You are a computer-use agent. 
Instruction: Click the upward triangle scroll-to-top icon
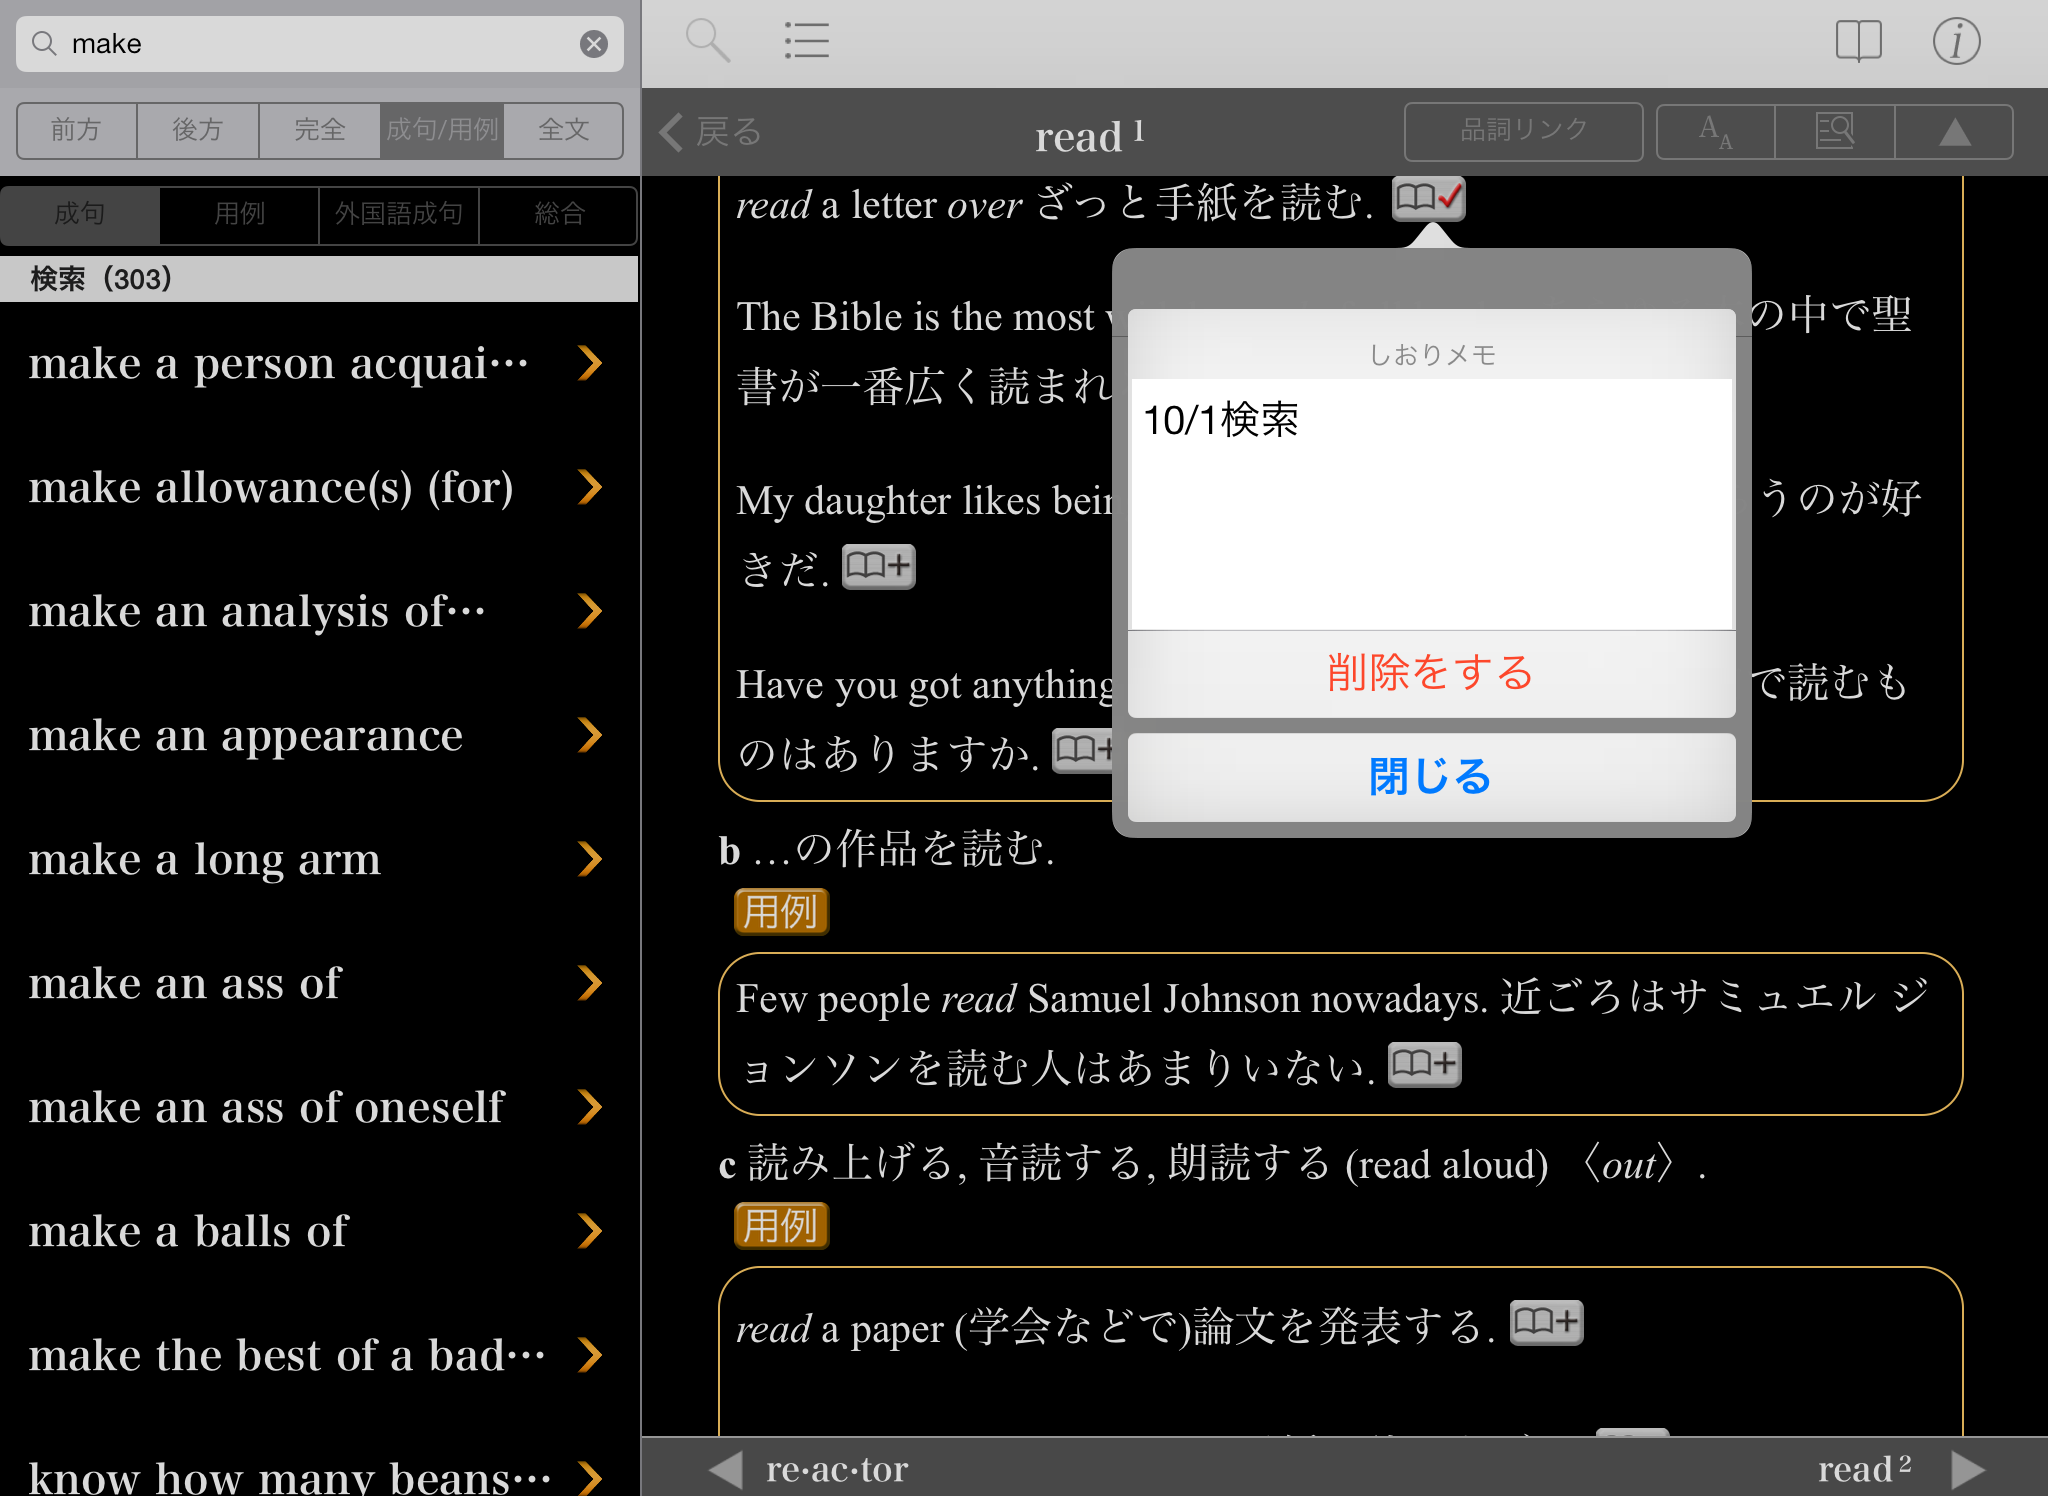(x=1954, y=132)
